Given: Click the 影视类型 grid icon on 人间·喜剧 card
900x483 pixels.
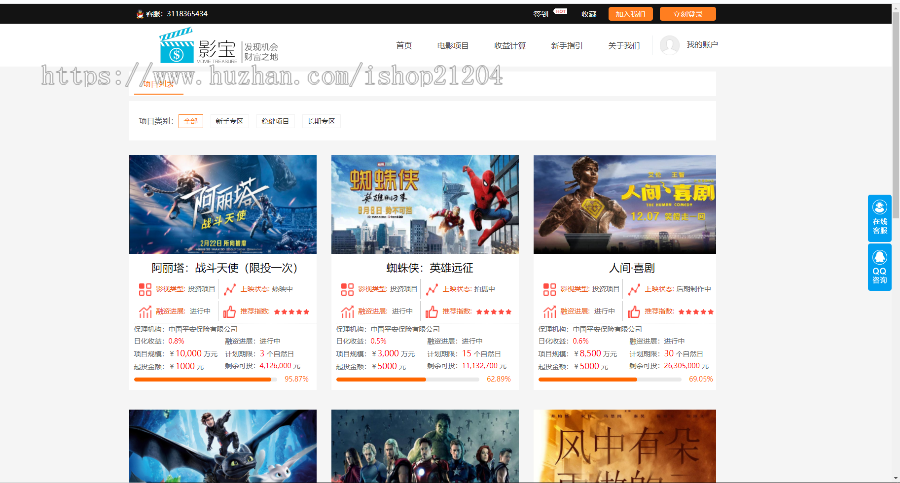Looking at the screenshot, I should (550, 289).
